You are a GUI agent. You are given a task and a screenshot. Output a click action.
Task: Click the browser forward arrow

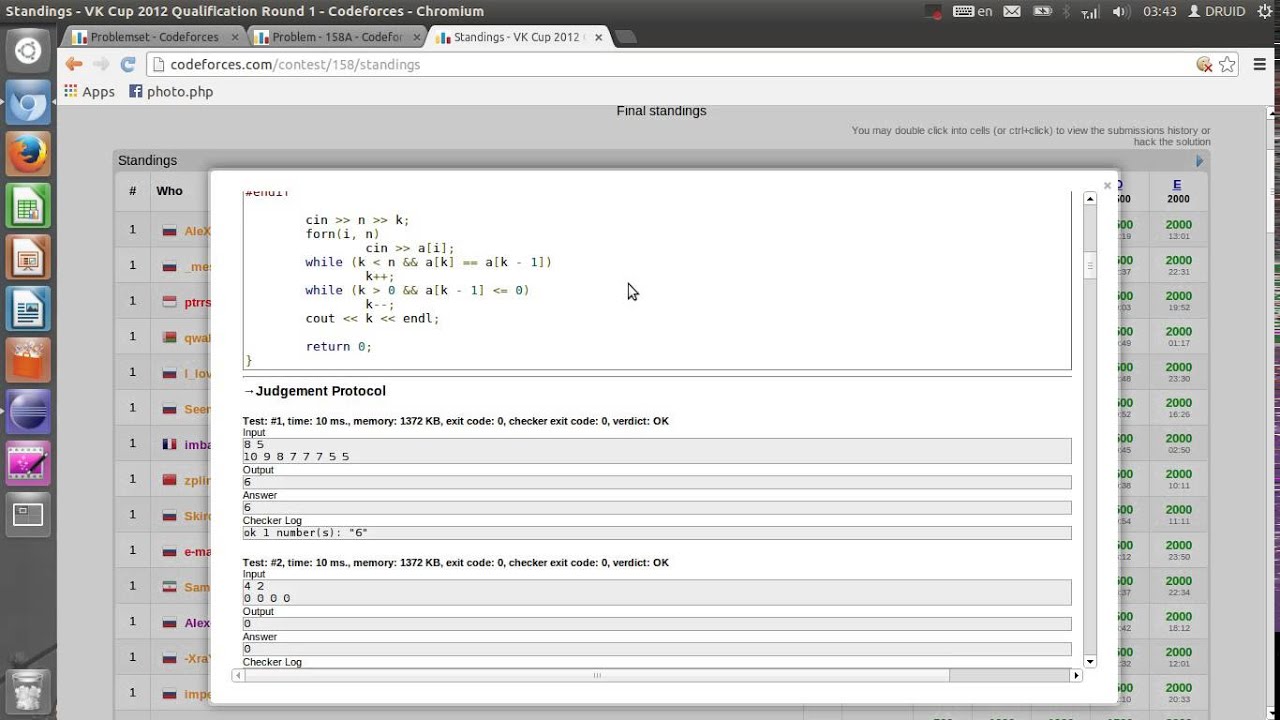(101, 64)
